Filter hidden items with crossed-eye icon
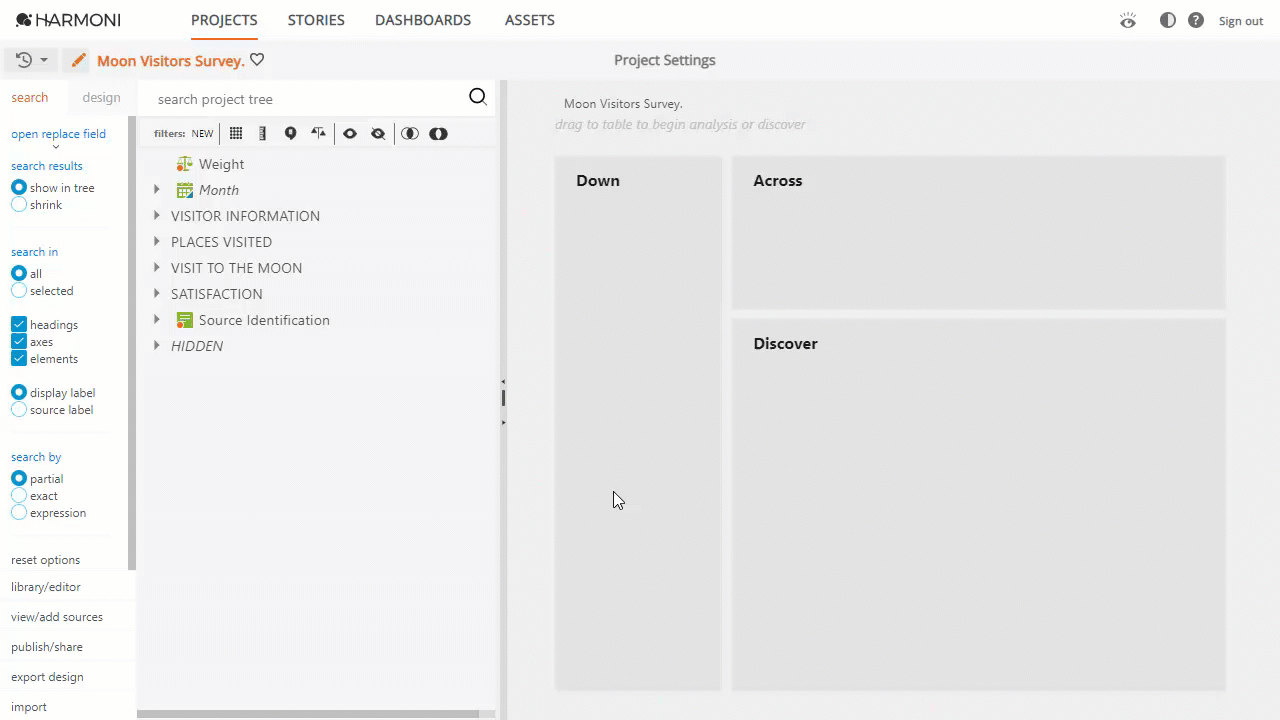Viewport: 1280px width, 720px height. tap(378, 133)
